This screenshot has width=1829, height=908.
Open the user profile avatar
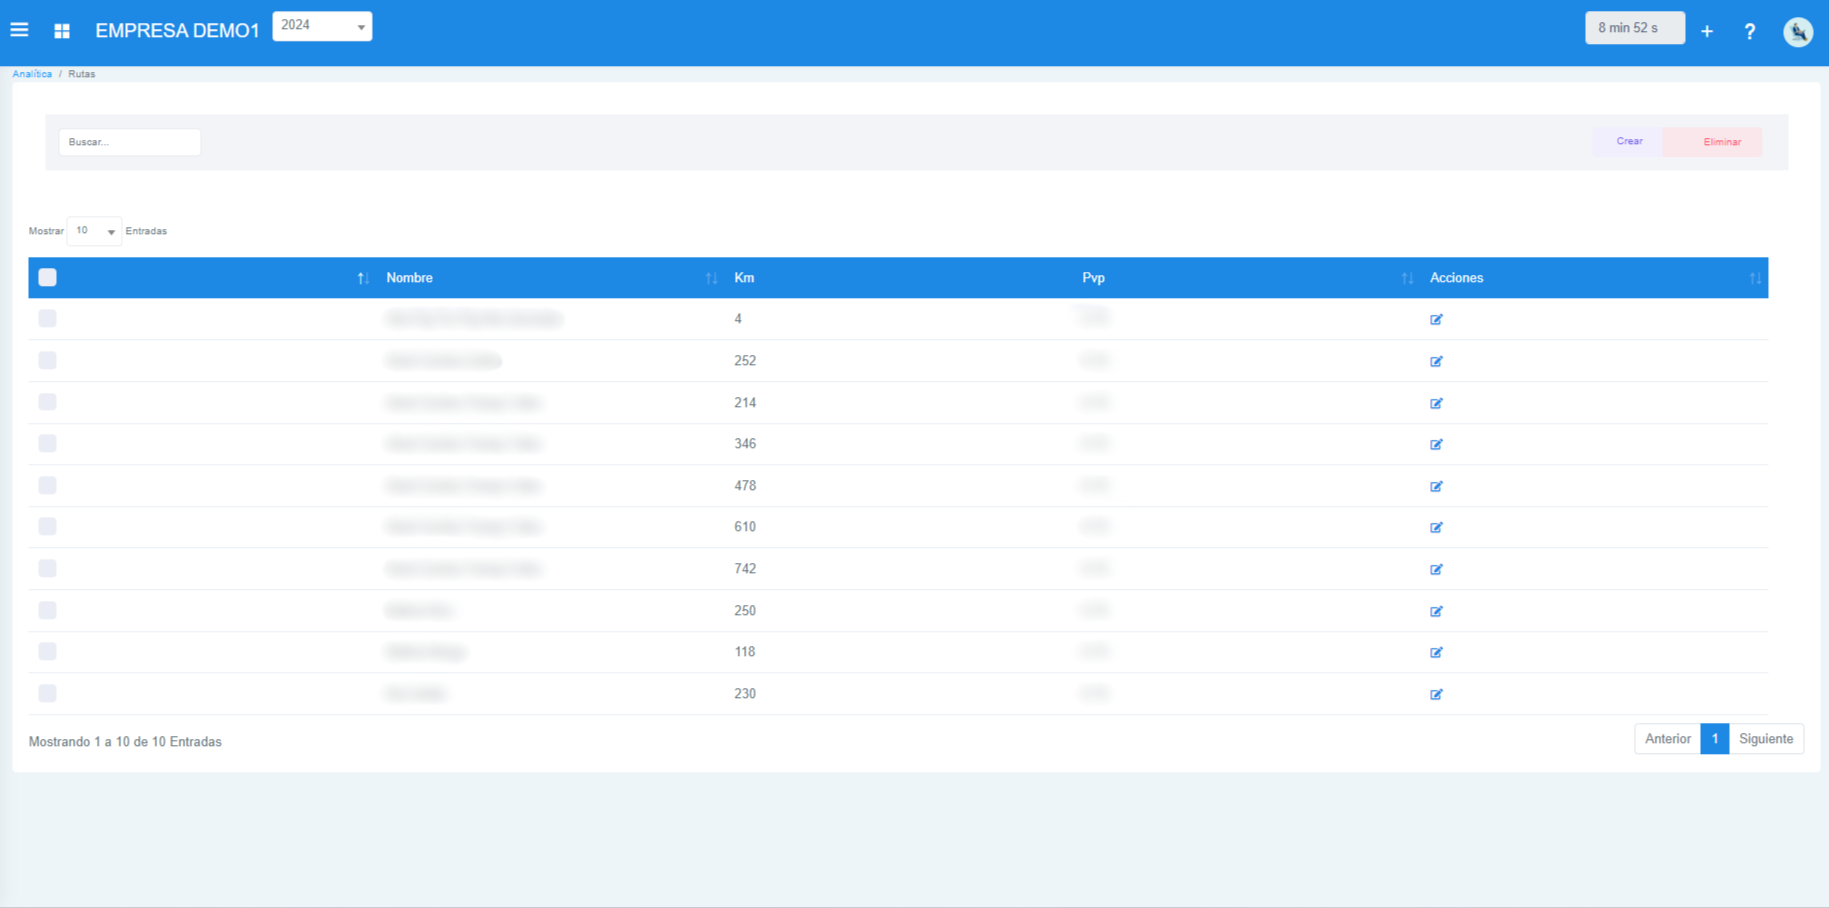tap(1797, 32)
